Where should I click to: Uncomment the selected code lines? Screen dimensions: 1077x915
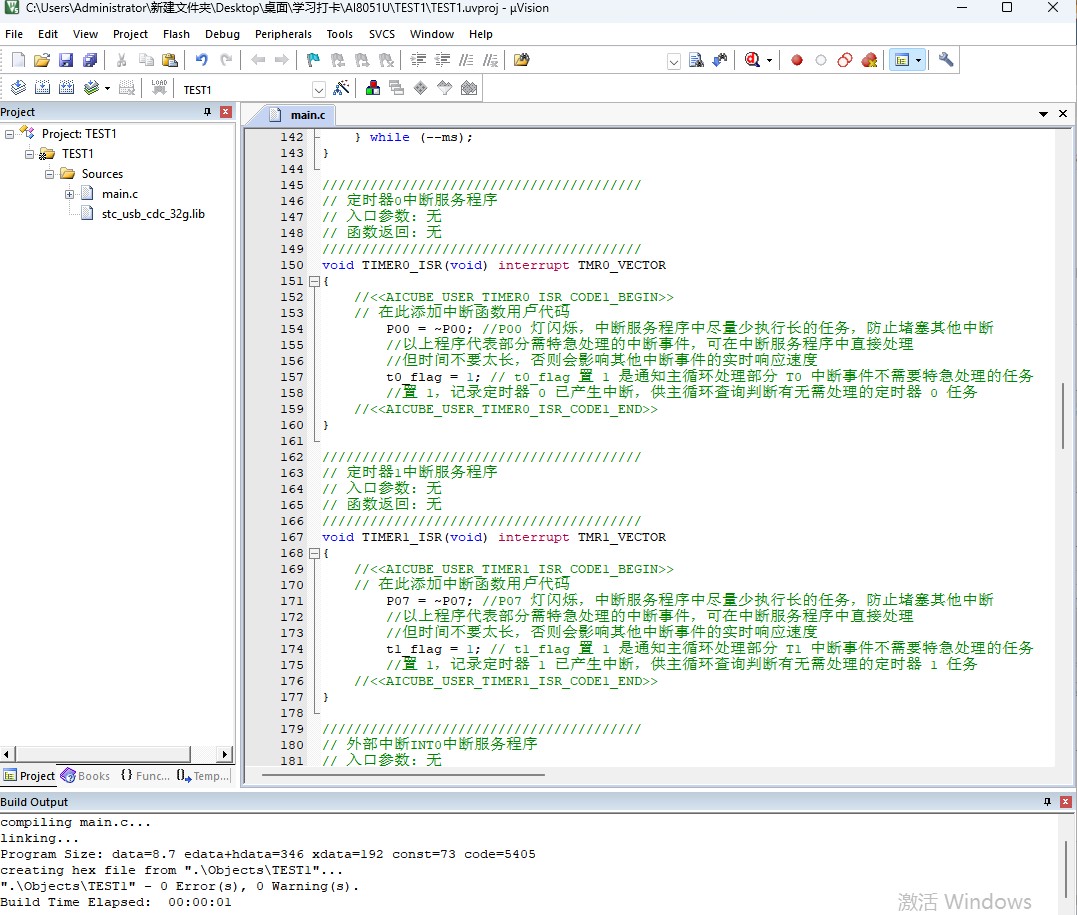click(x=490, y=60)
